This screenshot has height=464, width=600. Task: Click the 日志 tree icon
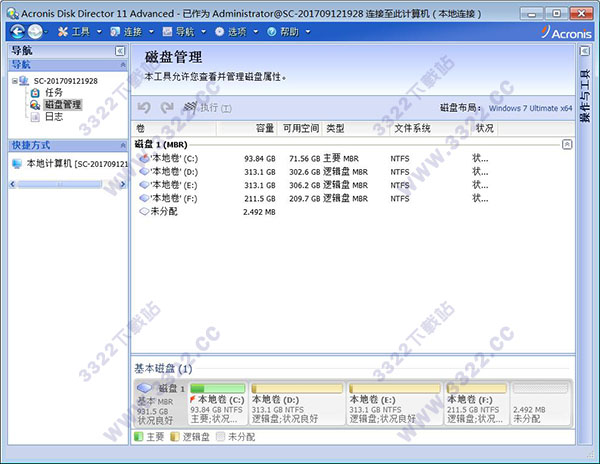(35, 117)
